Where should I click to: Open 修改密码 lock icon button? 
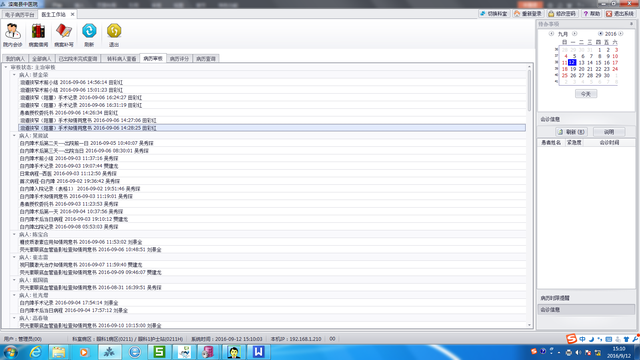[562, 13]
